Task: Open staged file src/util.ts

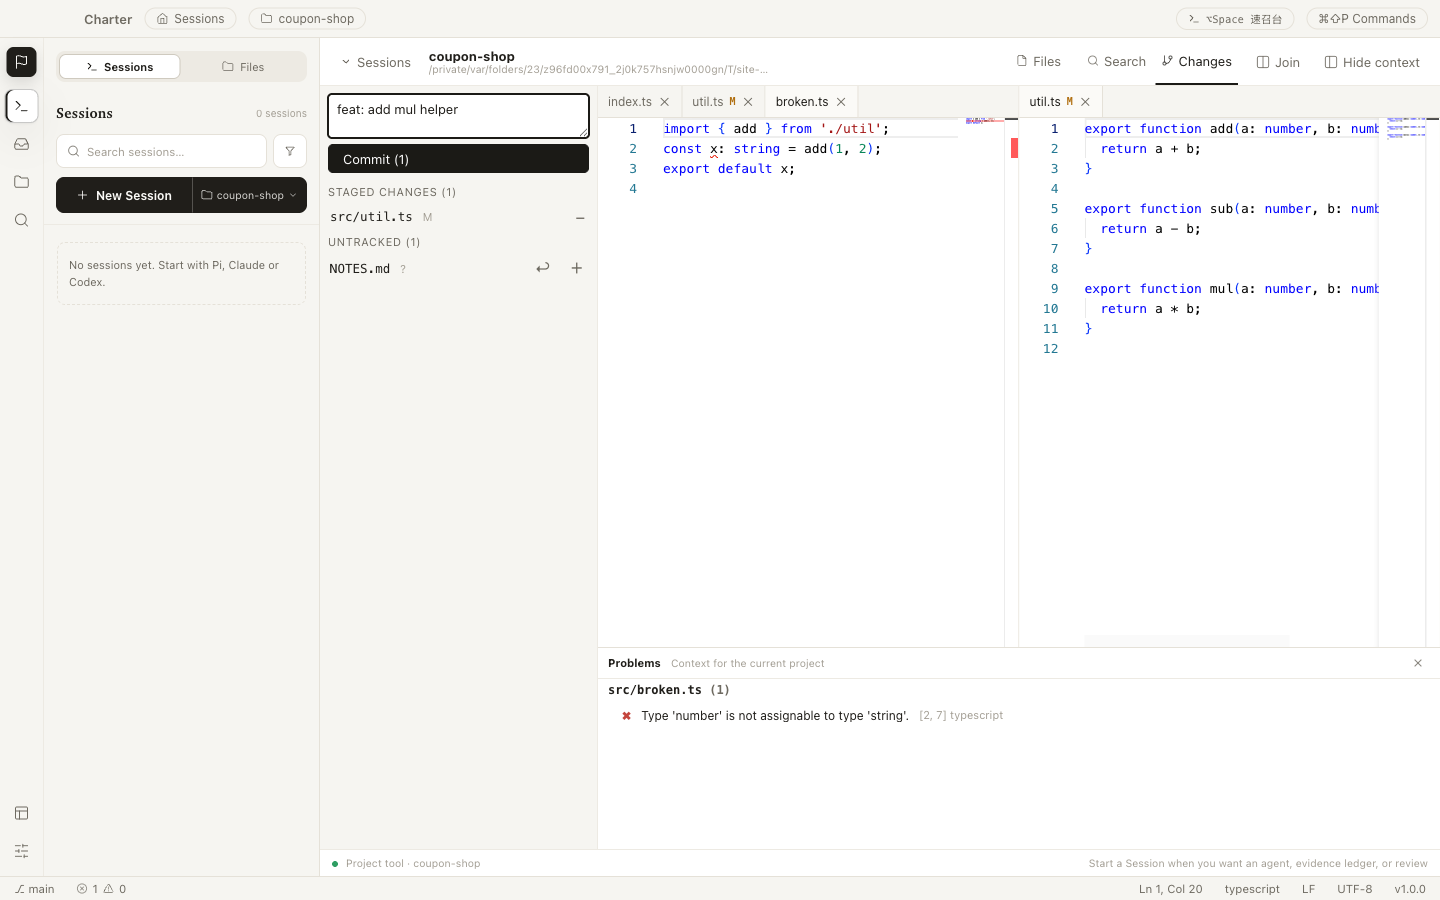Action: point(371,217)
